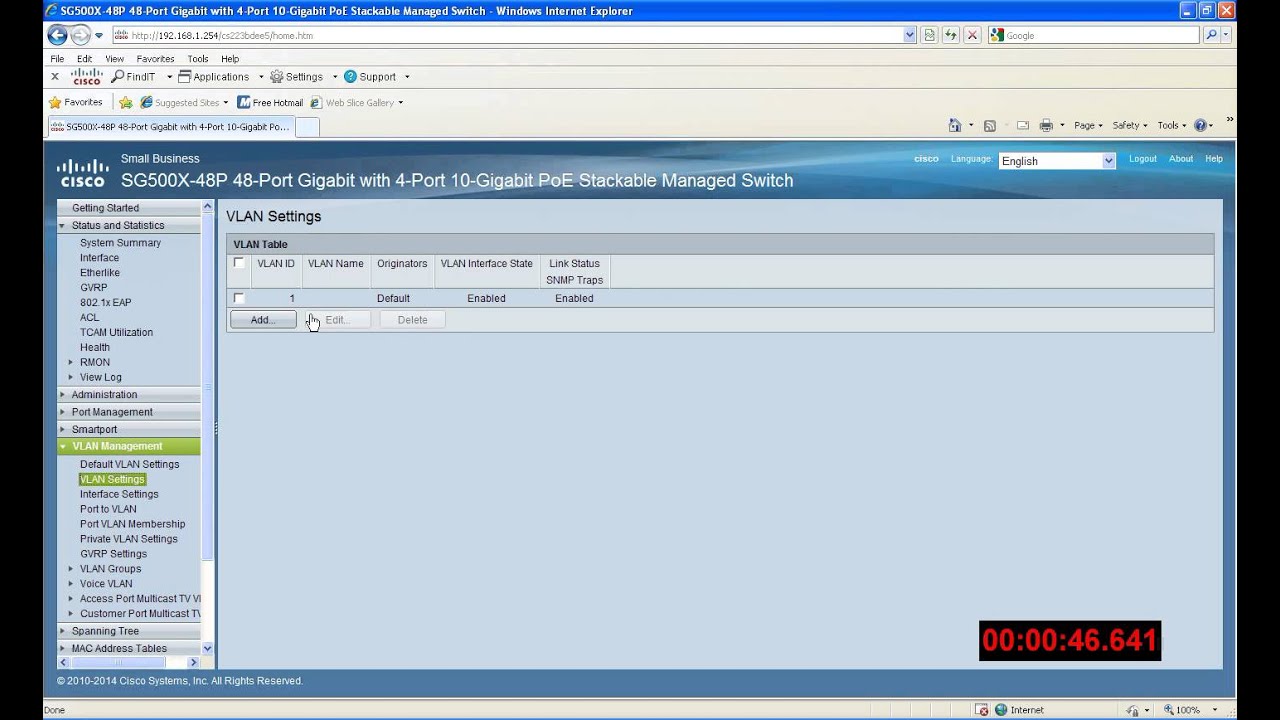Click the Compatibility View icon beside the address bar
1280x720 pixels.
930,35
